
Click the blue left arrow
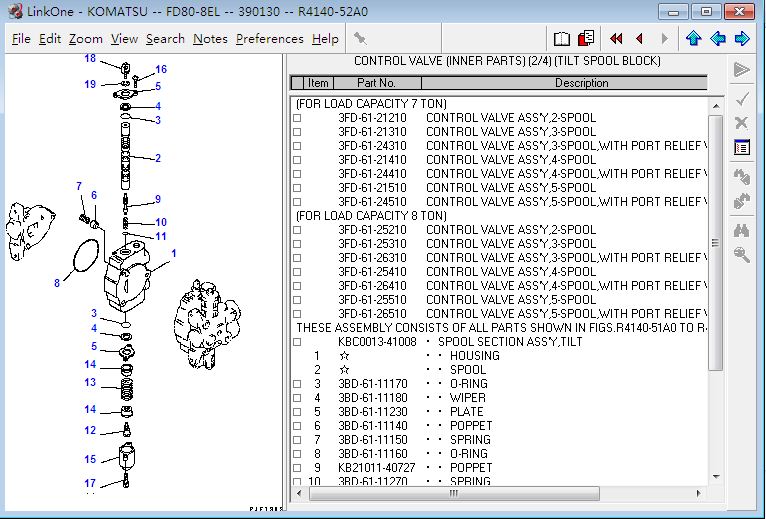point(718,39)
